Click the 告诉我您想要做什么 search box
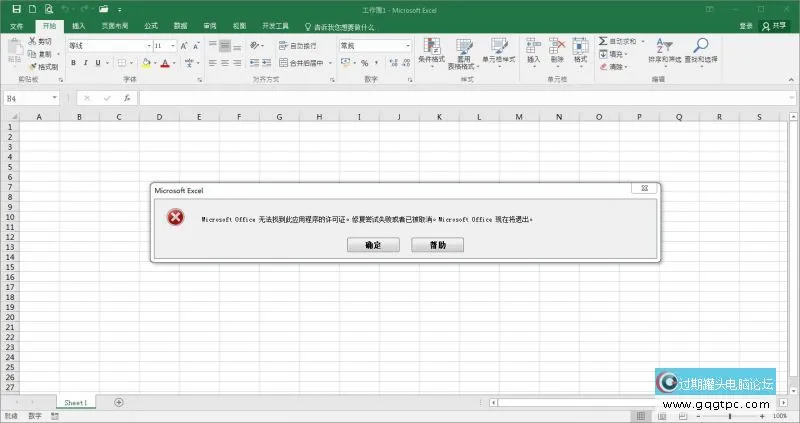 pyautogui.click(x=340, y=27)
